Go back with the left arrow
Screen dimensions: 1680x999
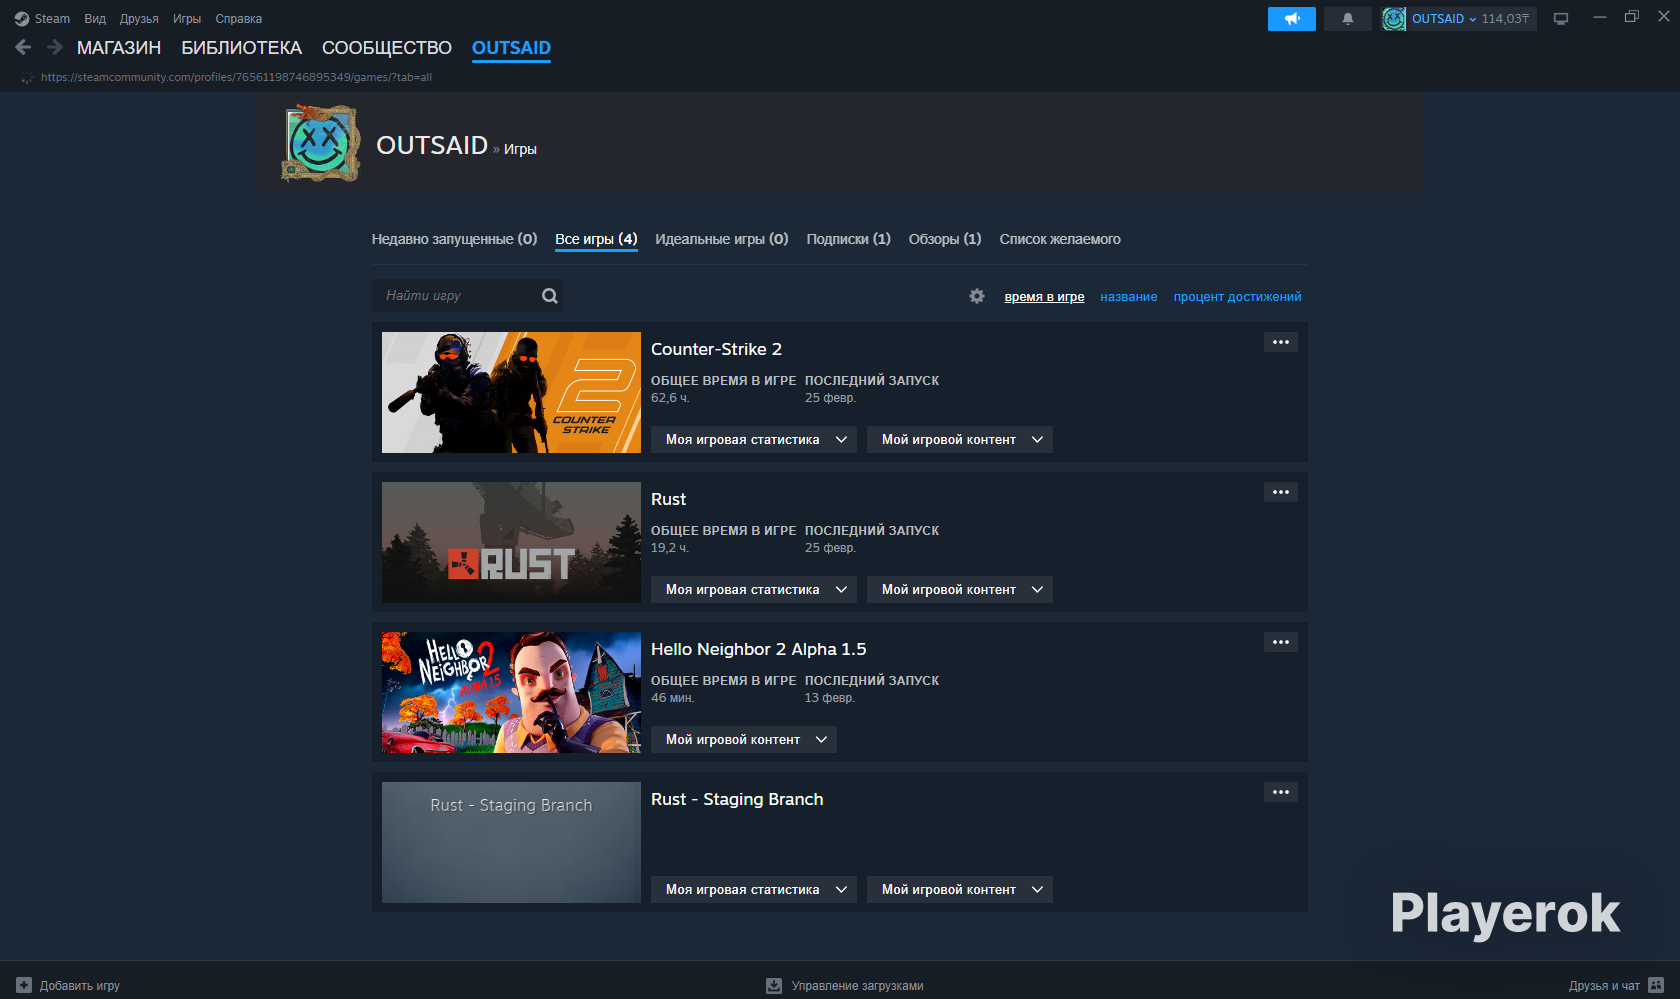(23, 47)
